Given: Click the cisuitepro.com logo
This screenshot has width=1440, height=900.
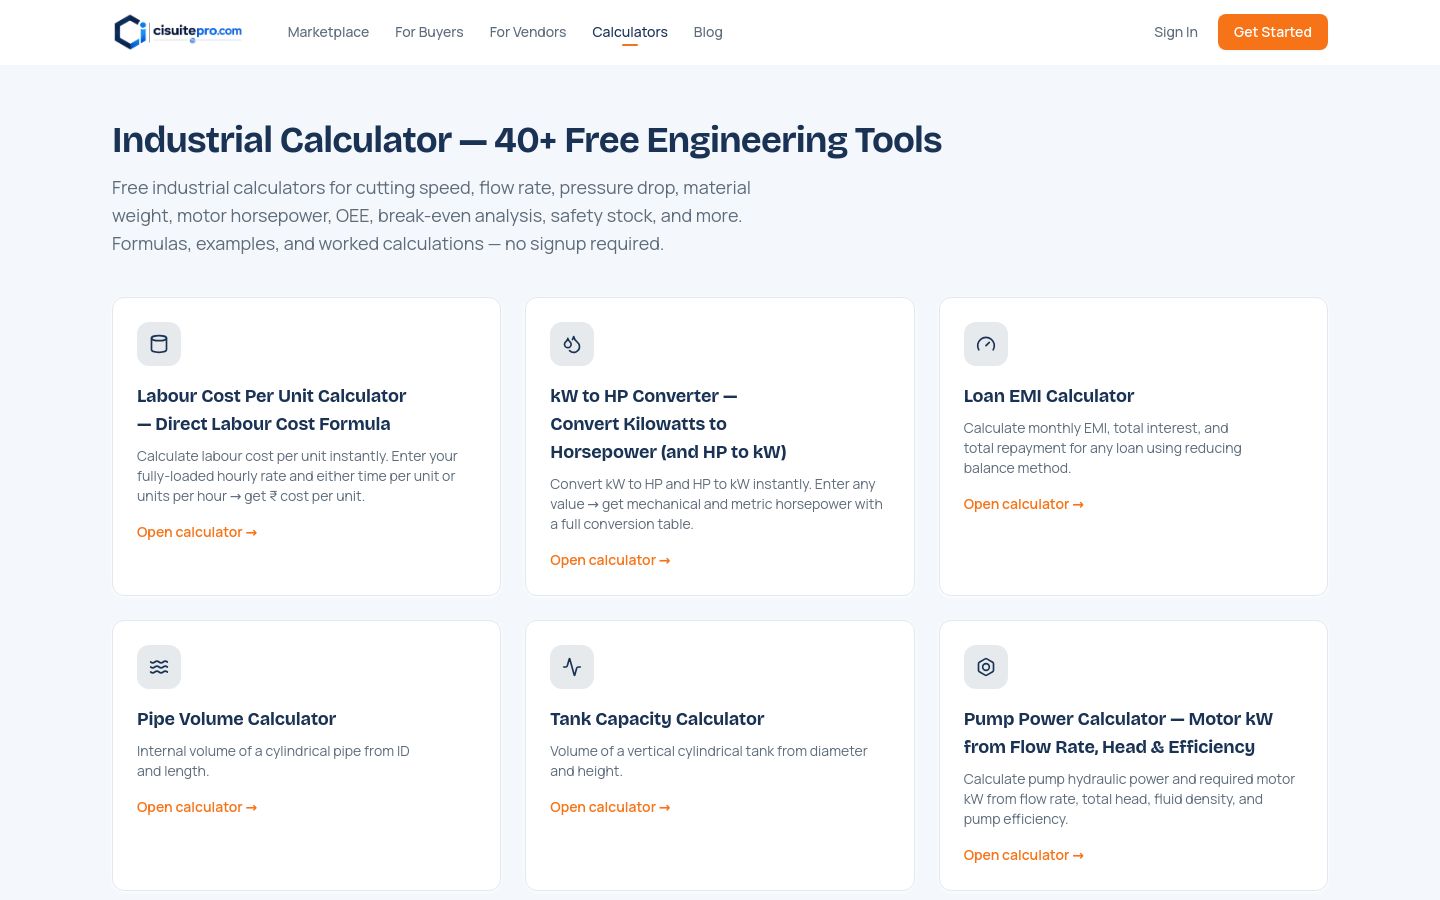Looking at the screenshot, I should tap(178, 32).
